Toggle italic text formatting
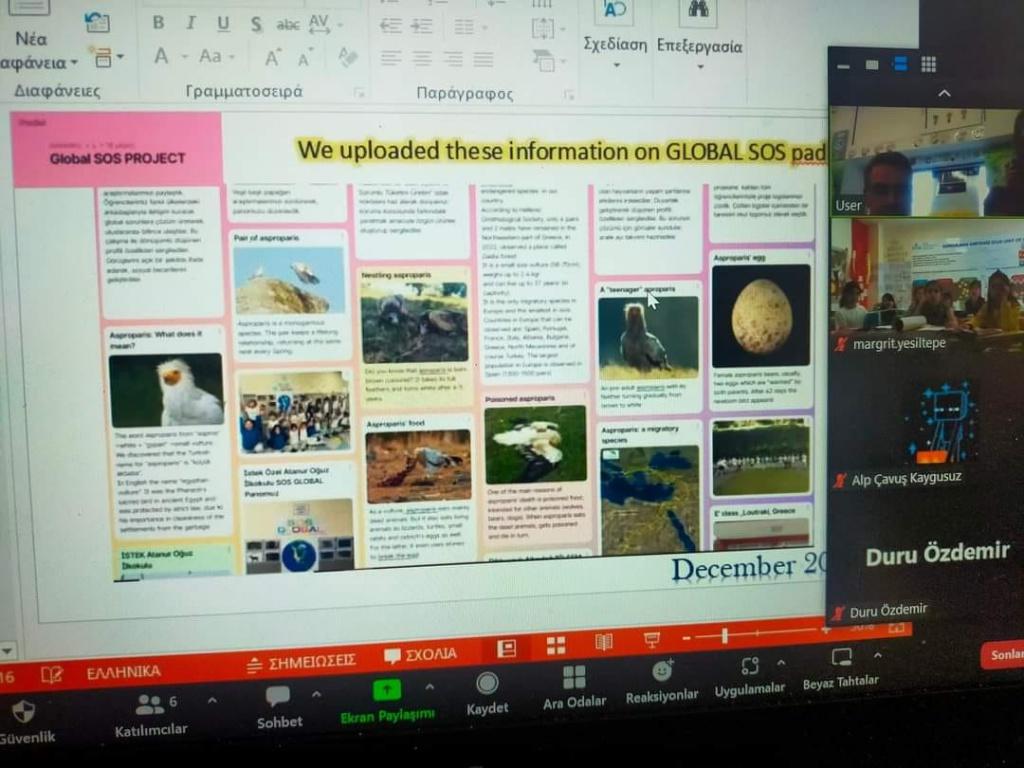The width and height of the screenshot is (1024, 768). click(x=190, y=22)
